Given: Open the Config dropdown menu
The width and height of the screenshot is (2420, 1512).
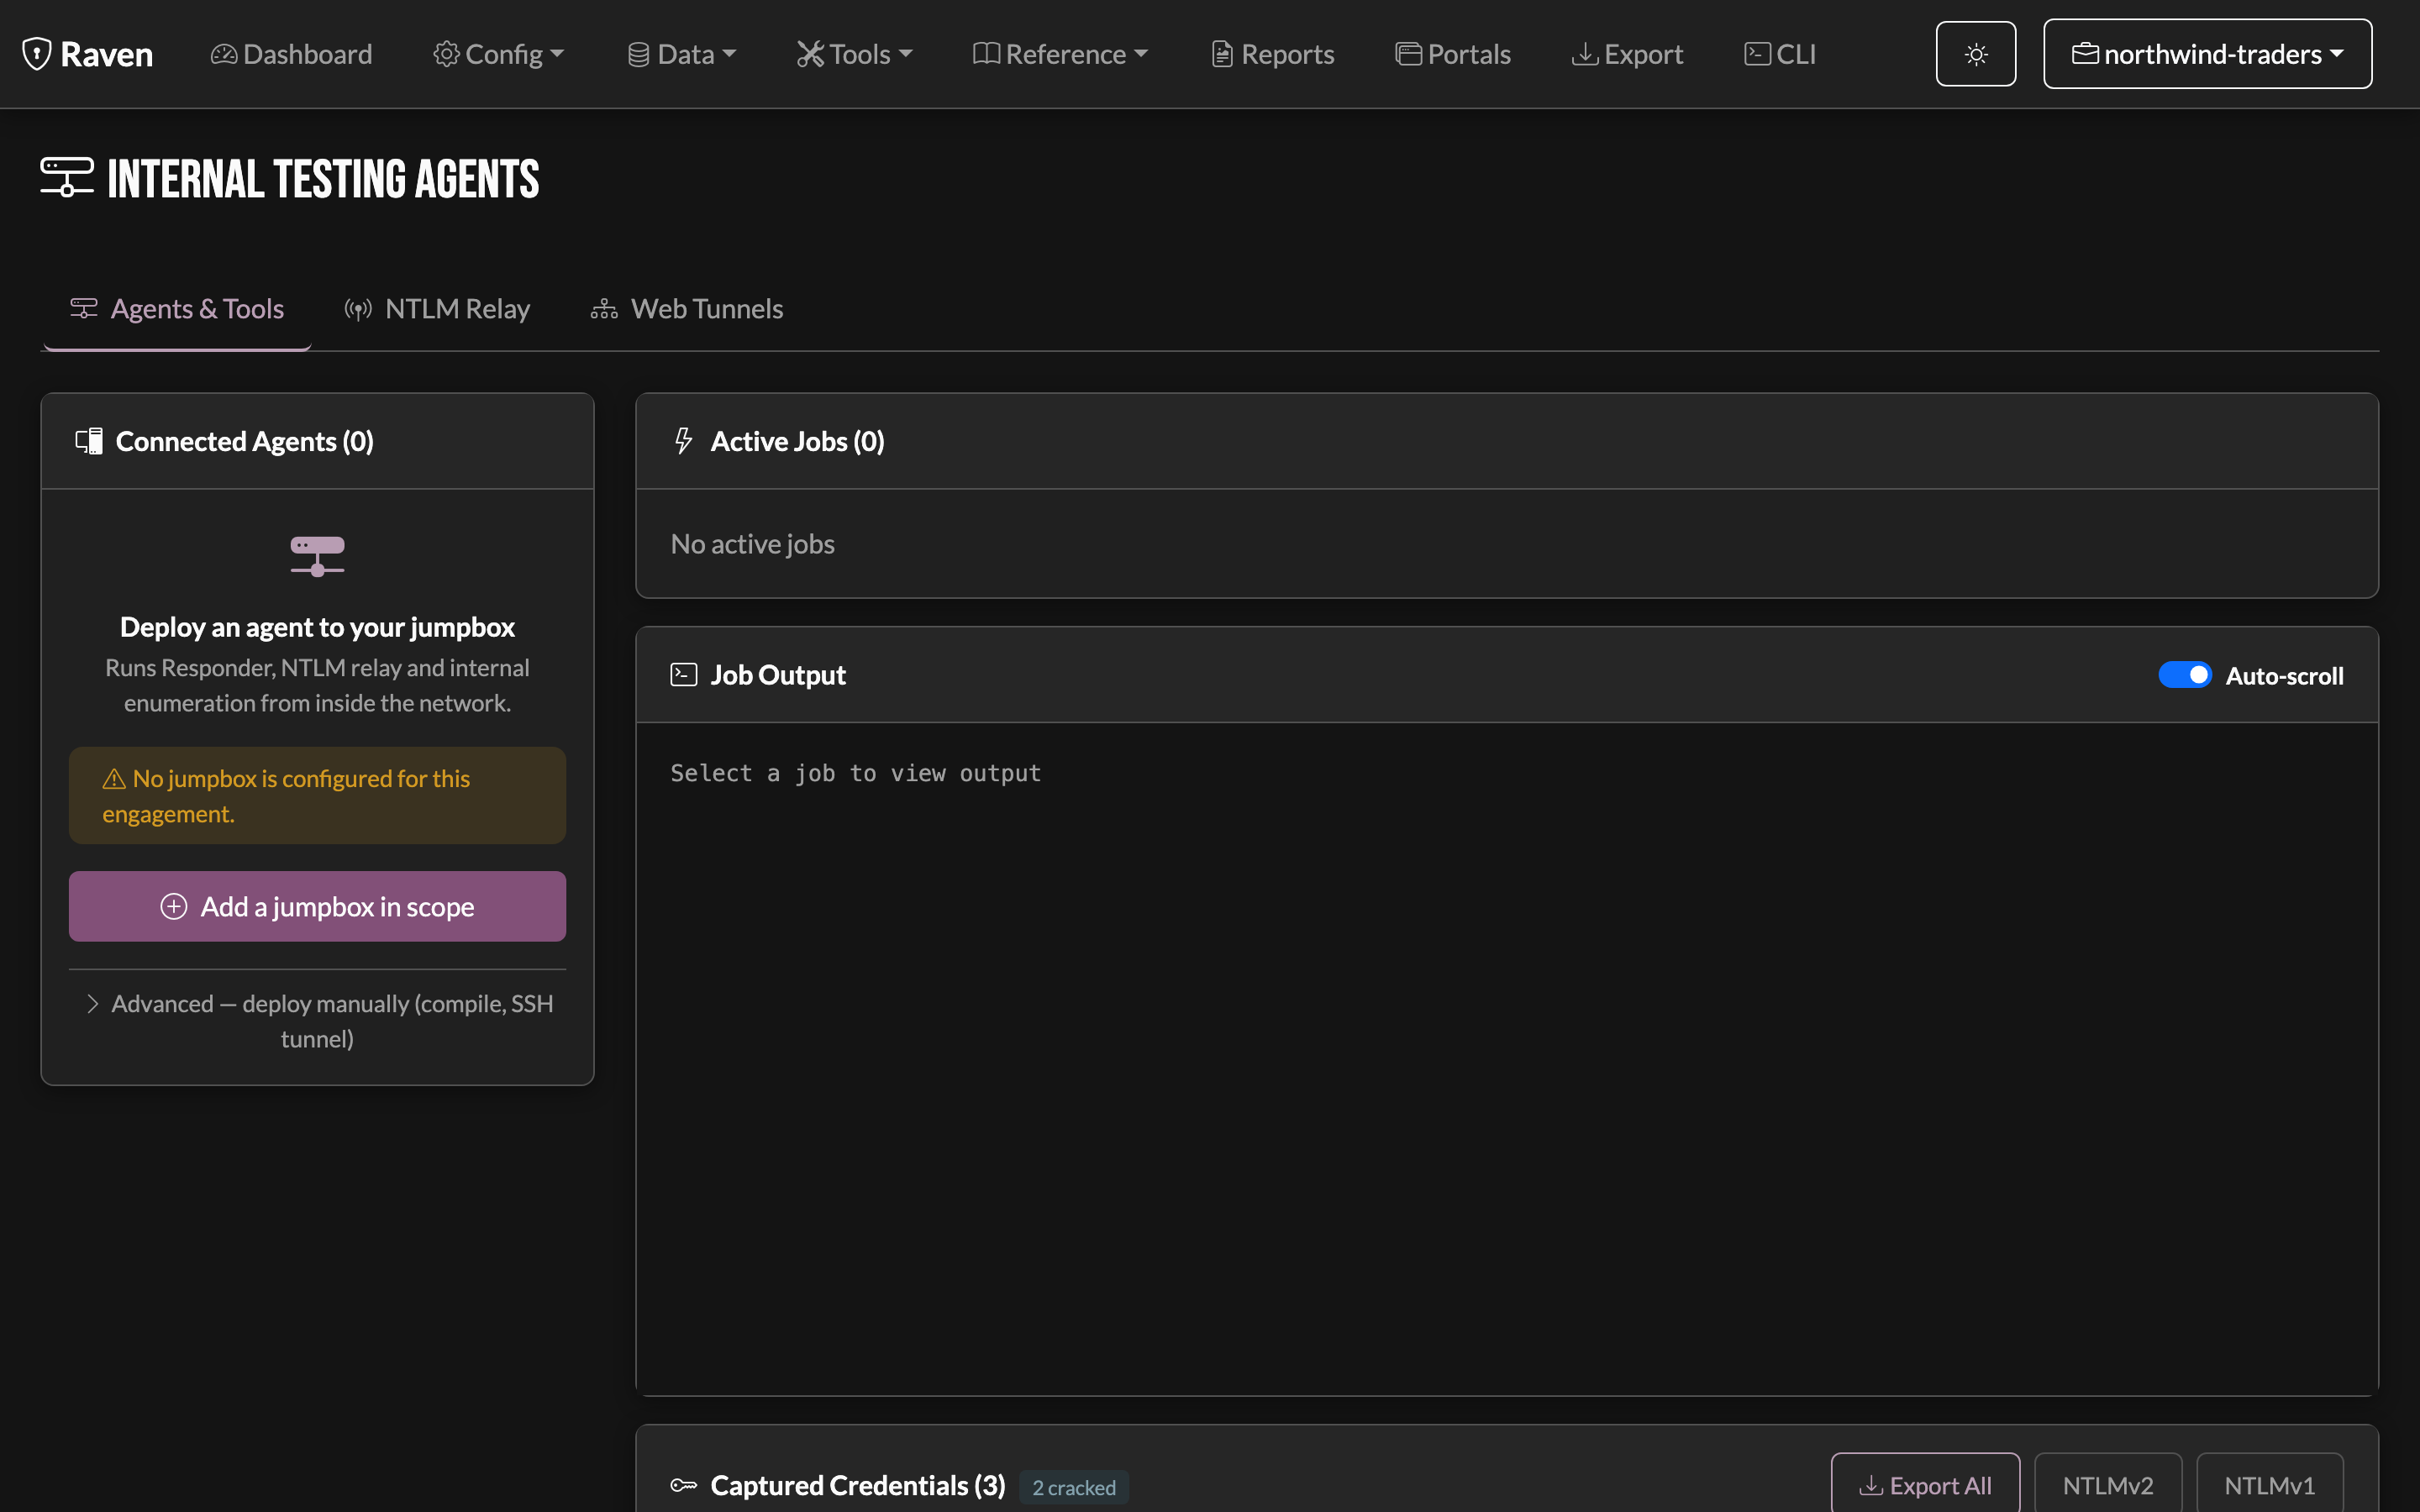Looking at the screenshot, I should (499, 54).
